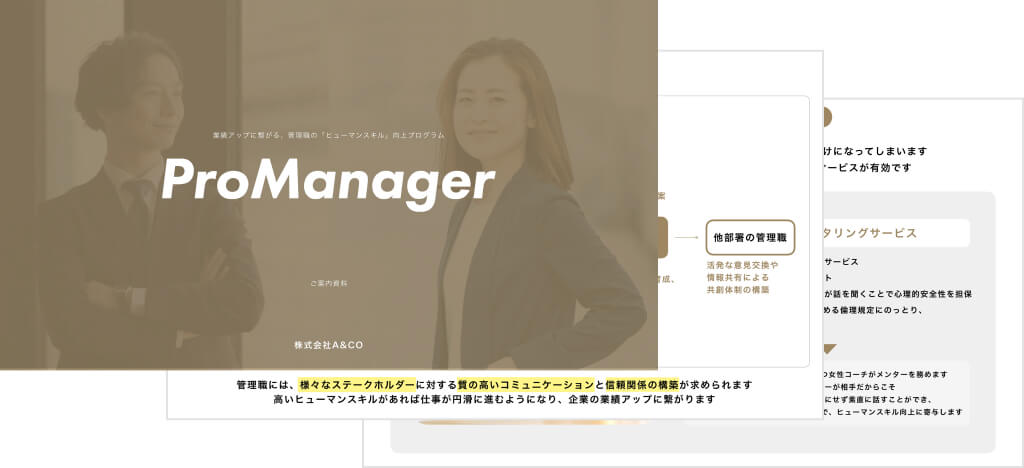
Task: Click the right arrow before 他部署の管理職
Action: coord(685,238)
